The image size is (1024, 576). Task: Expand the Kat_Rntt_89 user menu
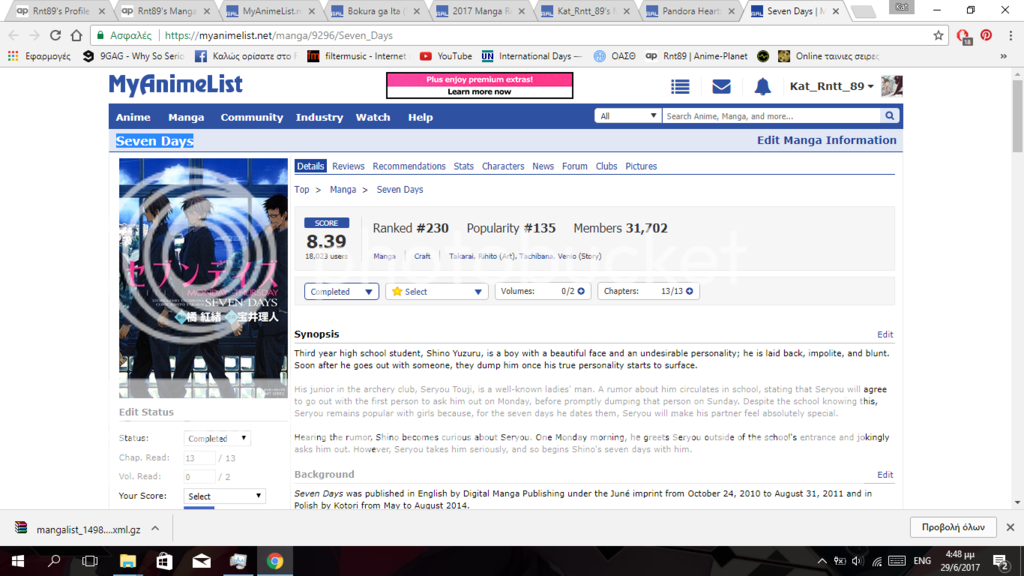(831, 87)
